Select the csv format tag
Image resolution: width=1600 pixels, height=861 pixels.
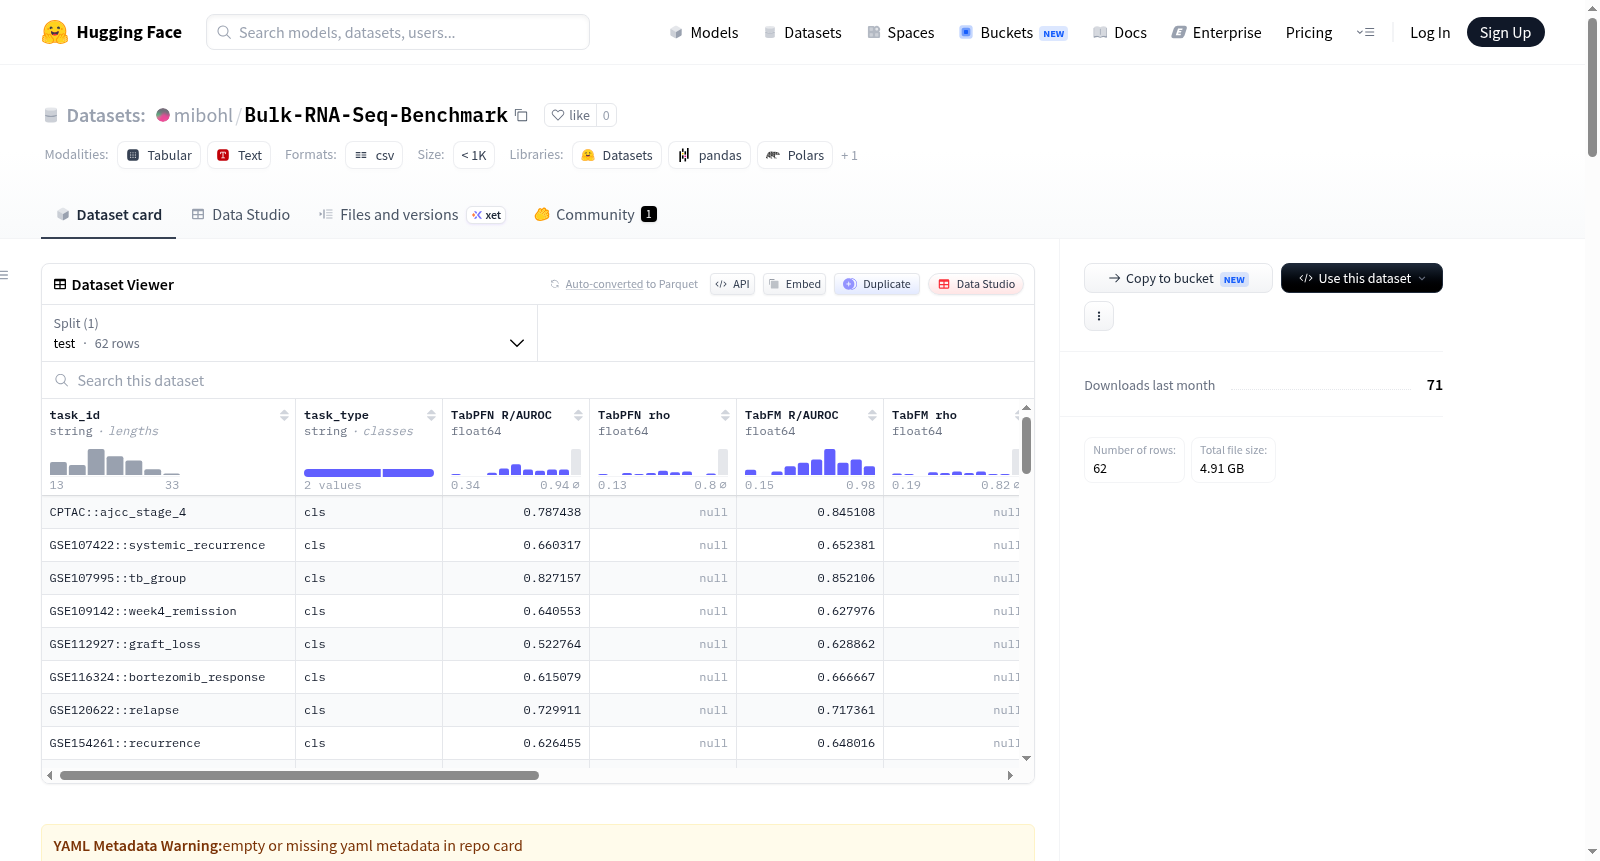point(374,155)
